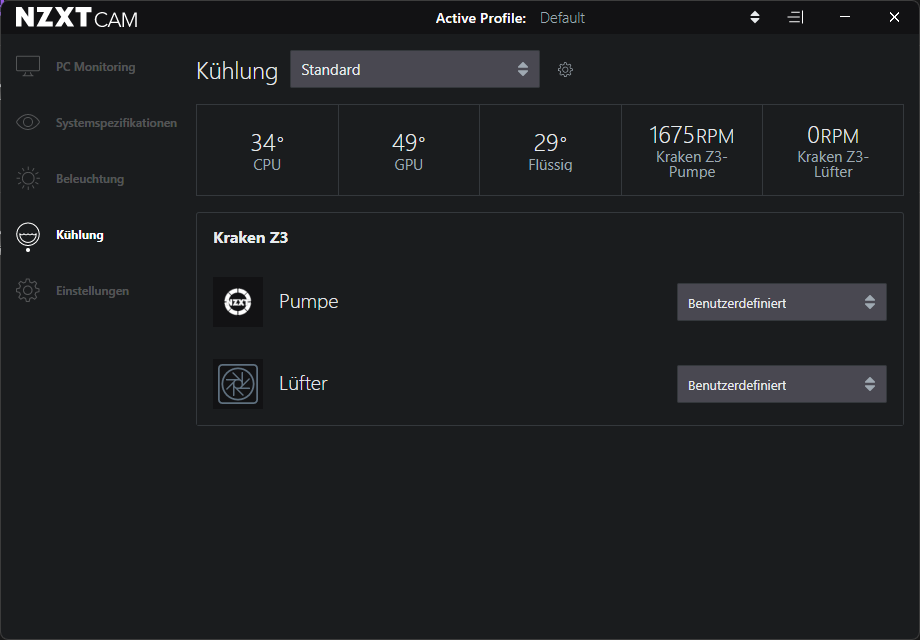Open the PC Monitoring monitor icon

tap(28, 66)
